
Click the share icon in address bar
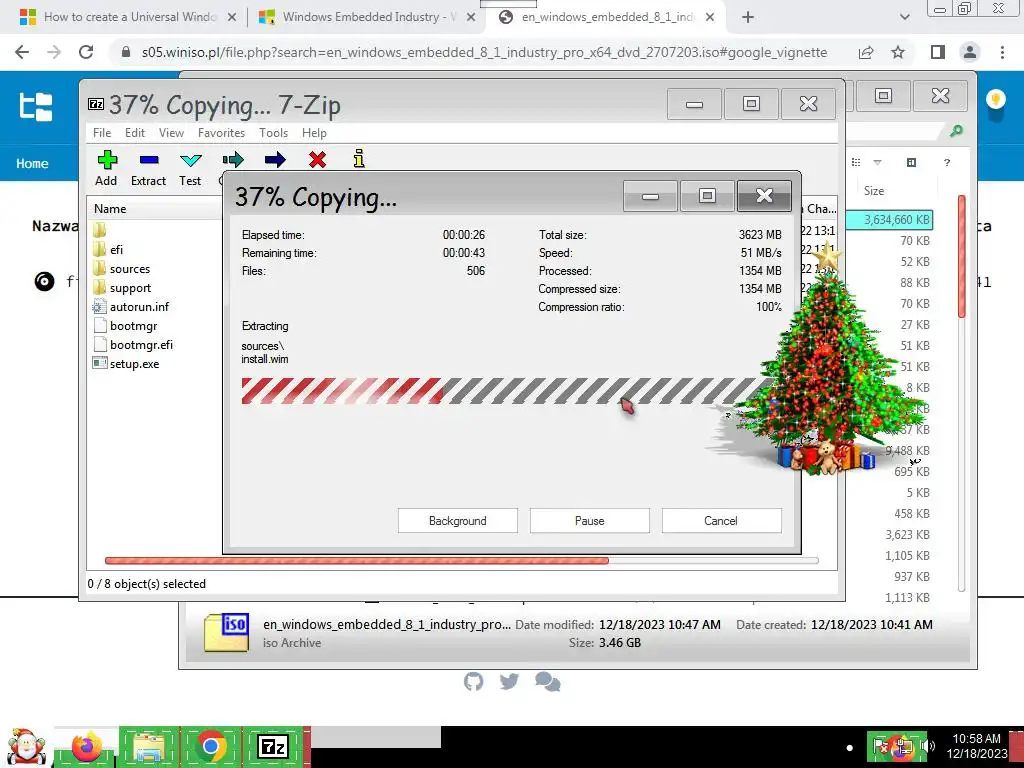(866, 52)
